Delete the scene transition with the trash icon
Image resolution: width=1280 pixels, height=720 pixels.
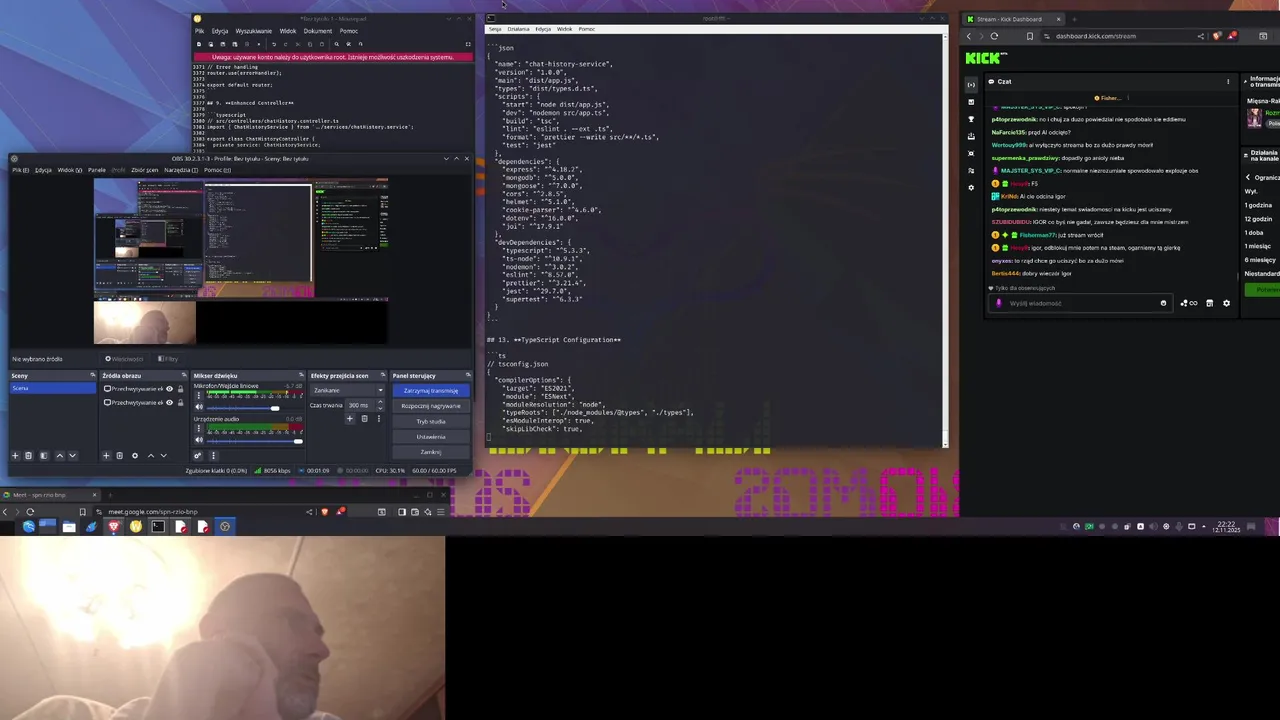[x=364, y=418]
